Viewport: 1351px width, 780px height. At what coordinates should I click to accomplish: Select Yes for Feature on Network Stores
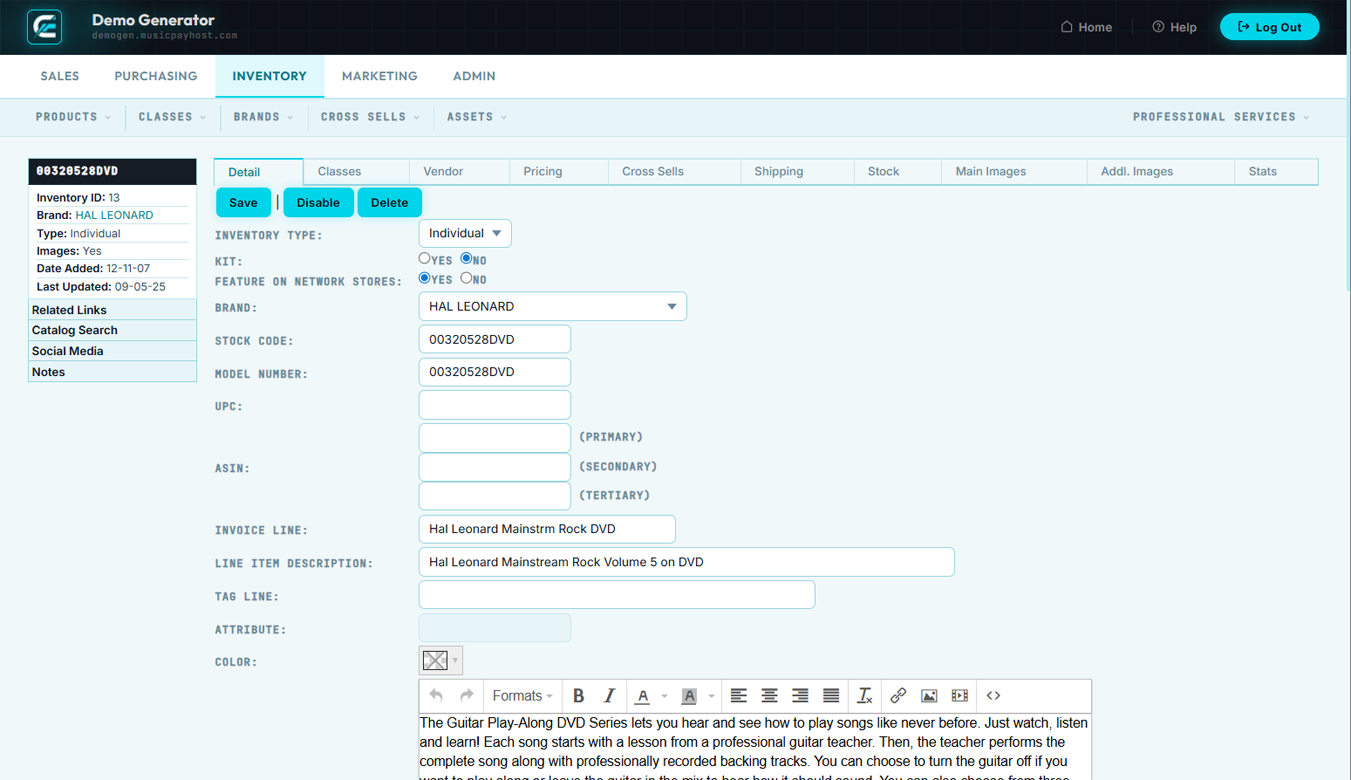point(425,278)
